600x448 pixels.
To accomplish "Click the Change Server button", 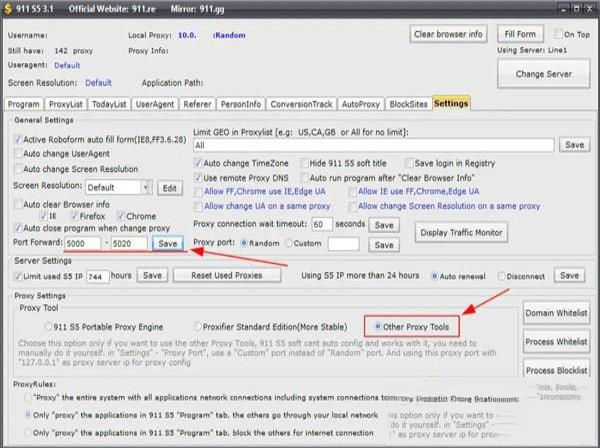I will point(543,74).
